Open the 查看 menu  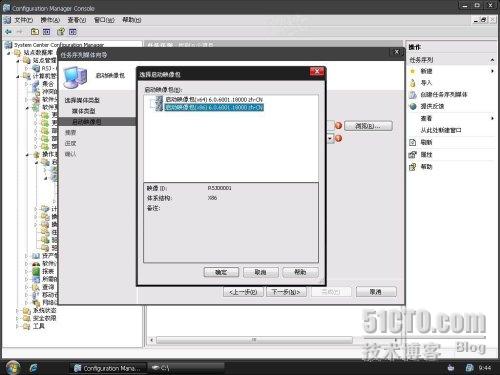pyautogui.click(x=77, y=20)
